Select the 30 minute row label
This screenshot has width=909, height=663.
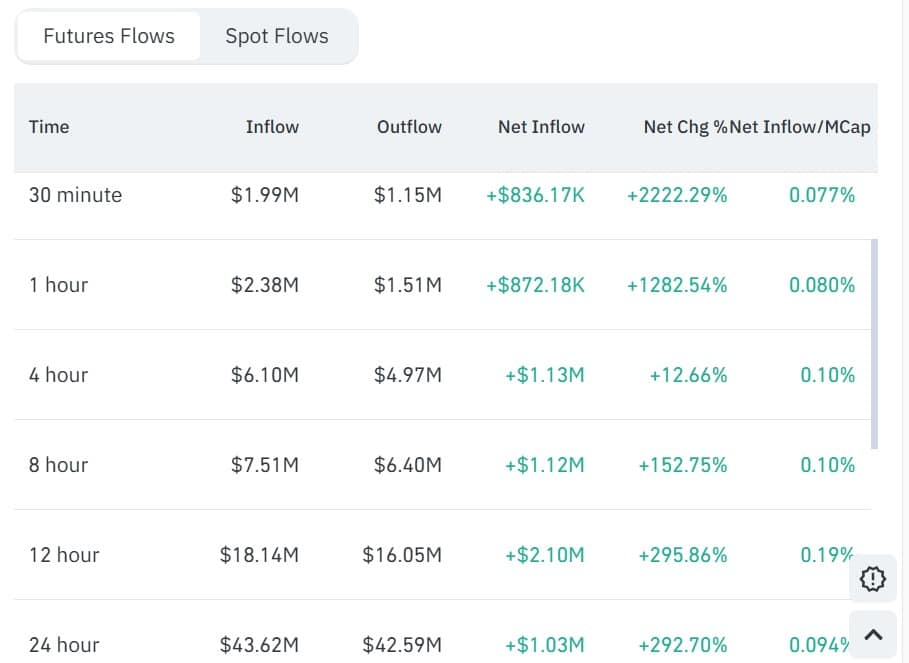[75, 195]
